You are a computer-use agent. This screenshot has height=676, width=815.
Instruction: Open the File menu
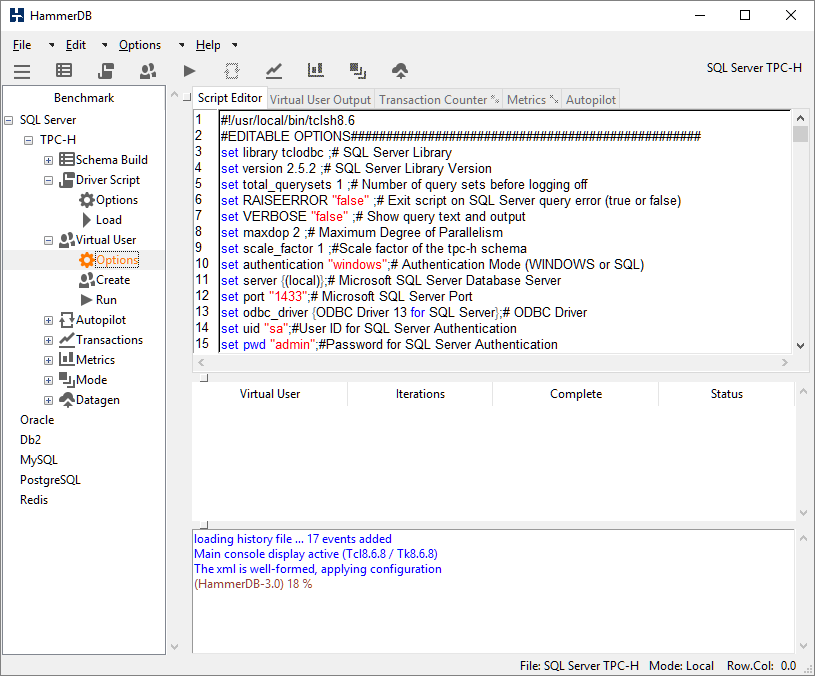22,45
